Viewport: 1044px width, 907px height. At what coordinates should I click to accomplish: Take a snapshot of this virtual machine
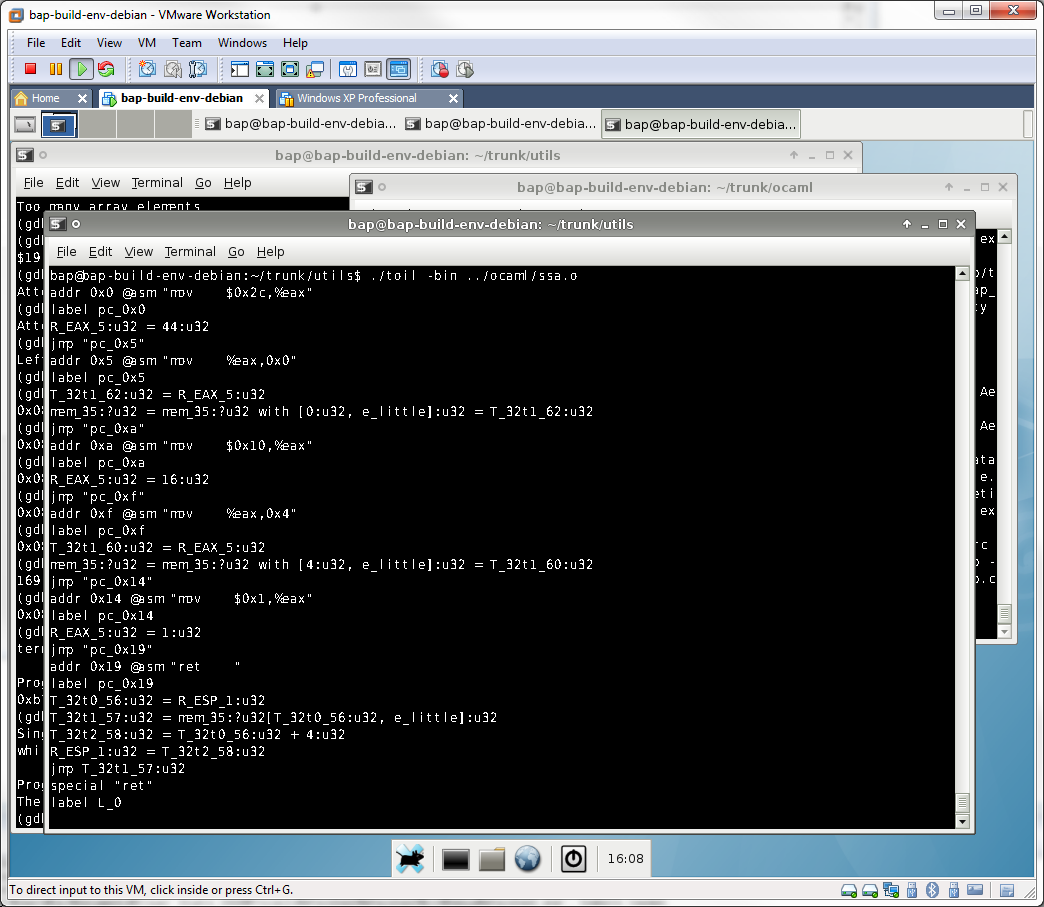click(147, 69)
